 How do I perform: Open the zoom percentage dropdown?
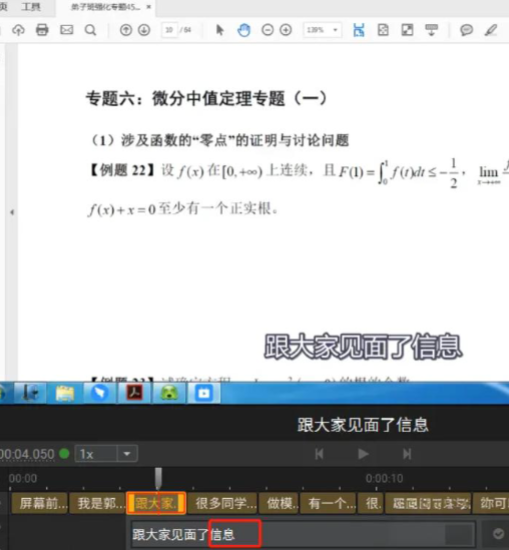click(335, 30)
